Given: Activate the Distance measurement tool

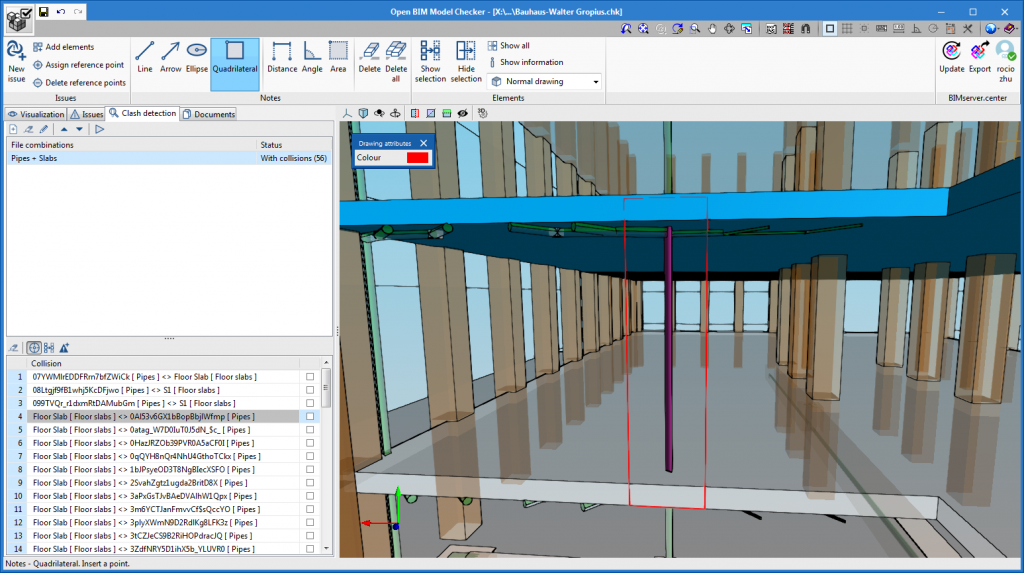Looking at the screenshot, I should click(x=282, y=57).
